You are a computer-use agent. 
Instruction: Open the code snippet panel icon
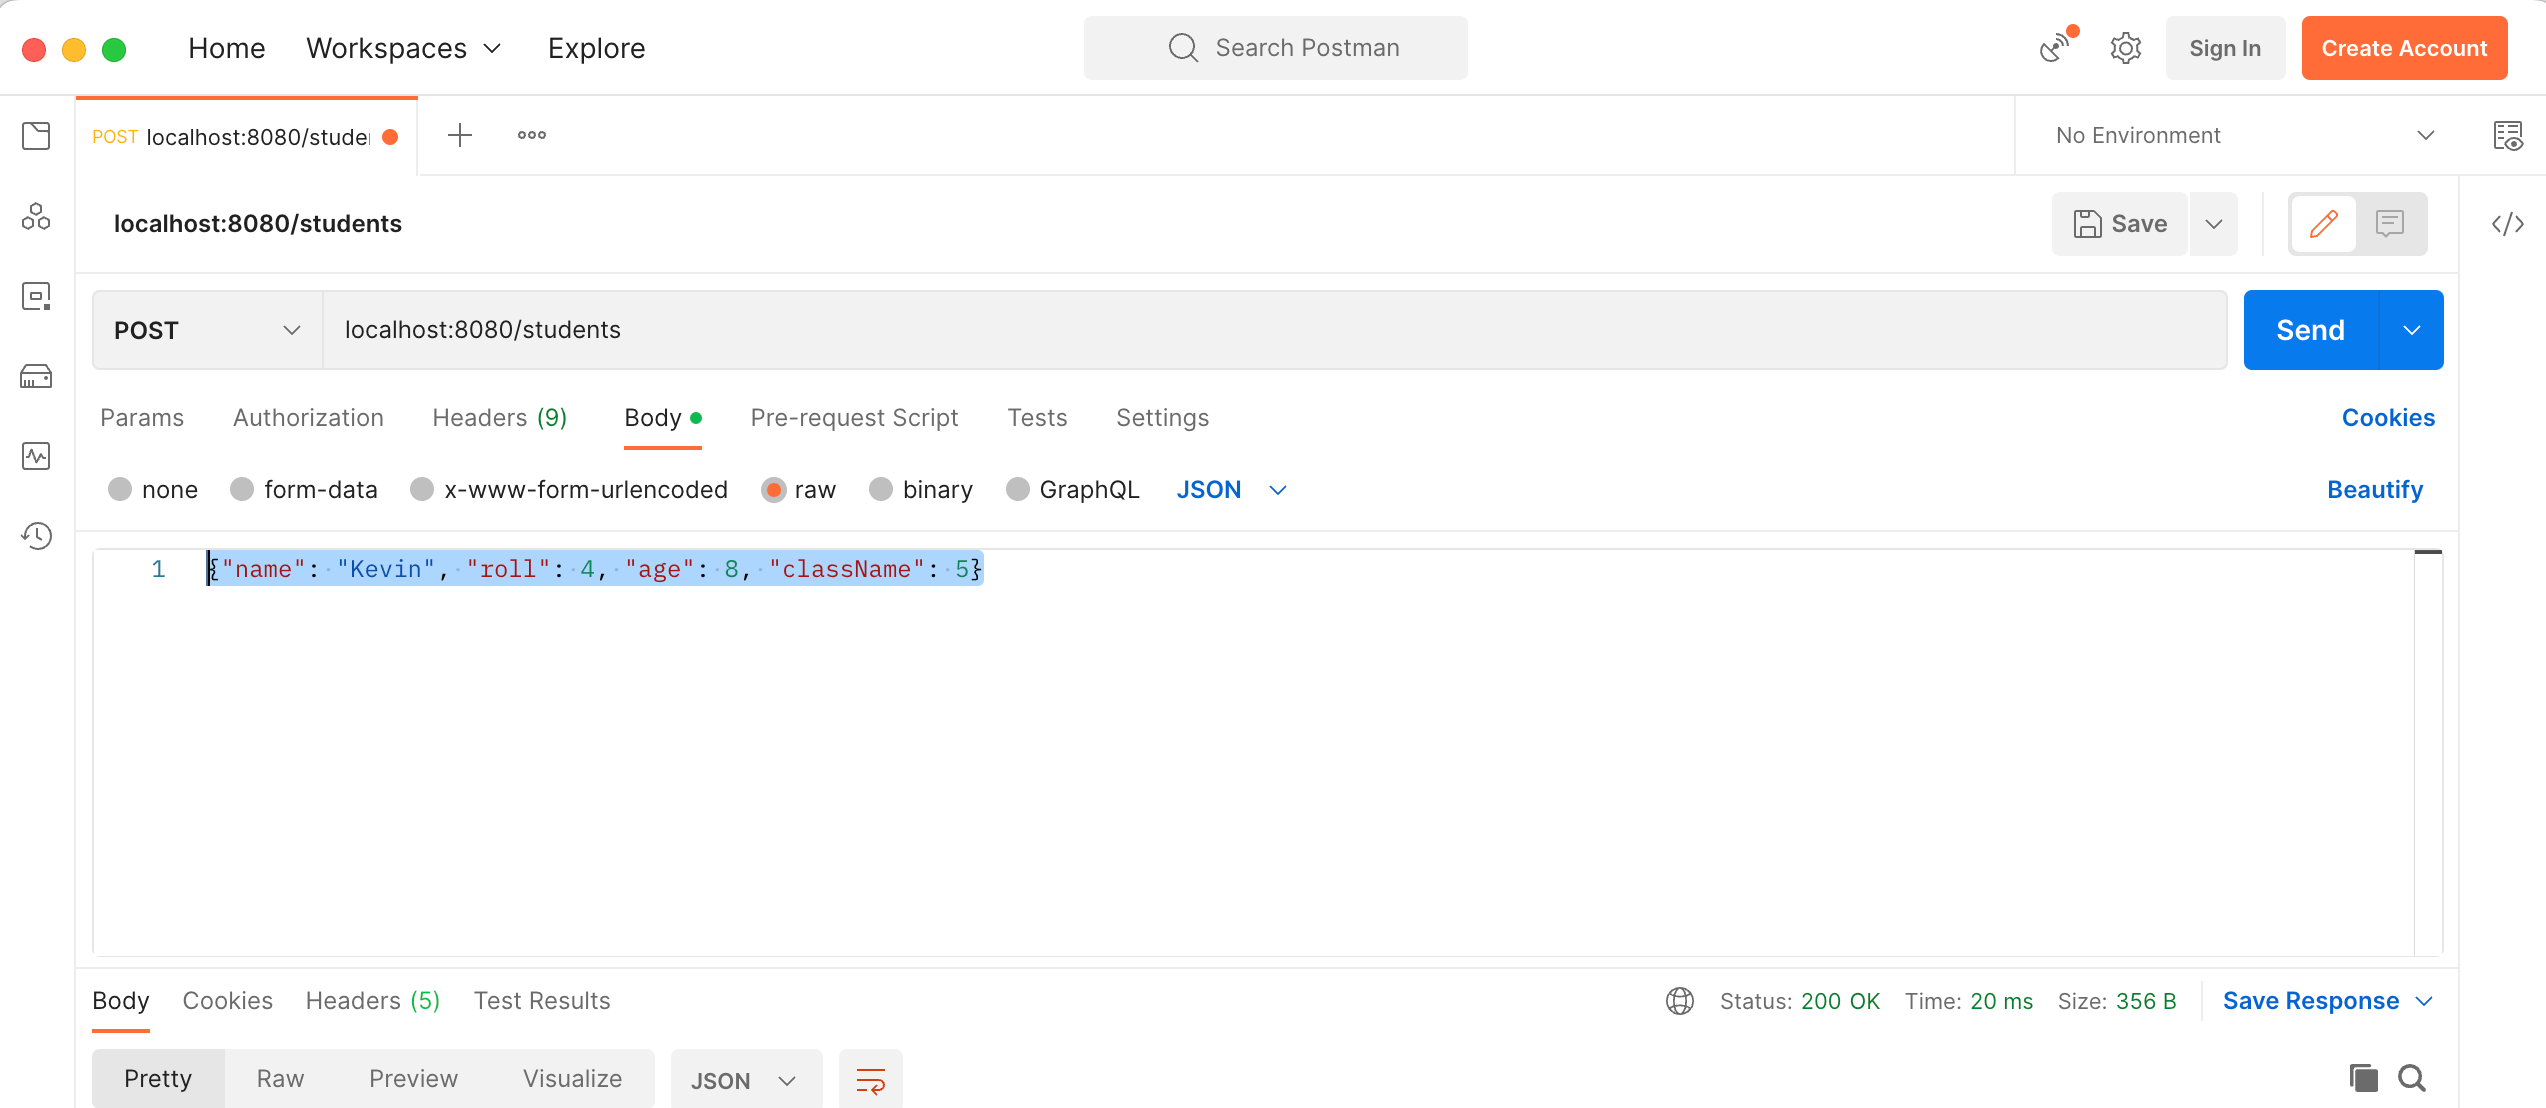2507,224
